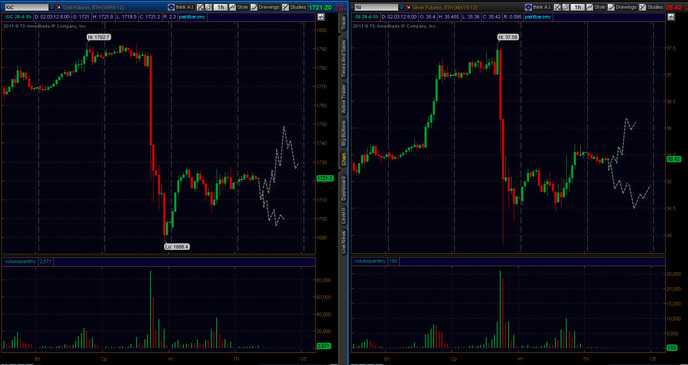Switch to the Active Trader side tab
The width and height of the screenshot is (688, 365).
[x=344, y=100]
